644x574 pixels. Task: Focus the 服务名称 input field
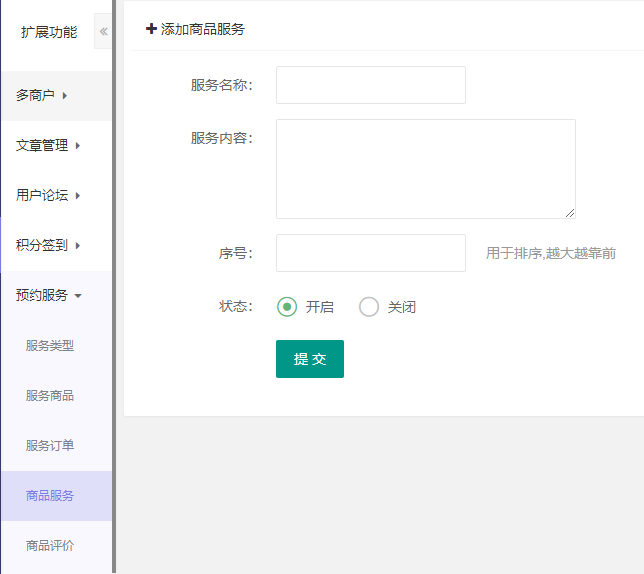tap(370, 85)
